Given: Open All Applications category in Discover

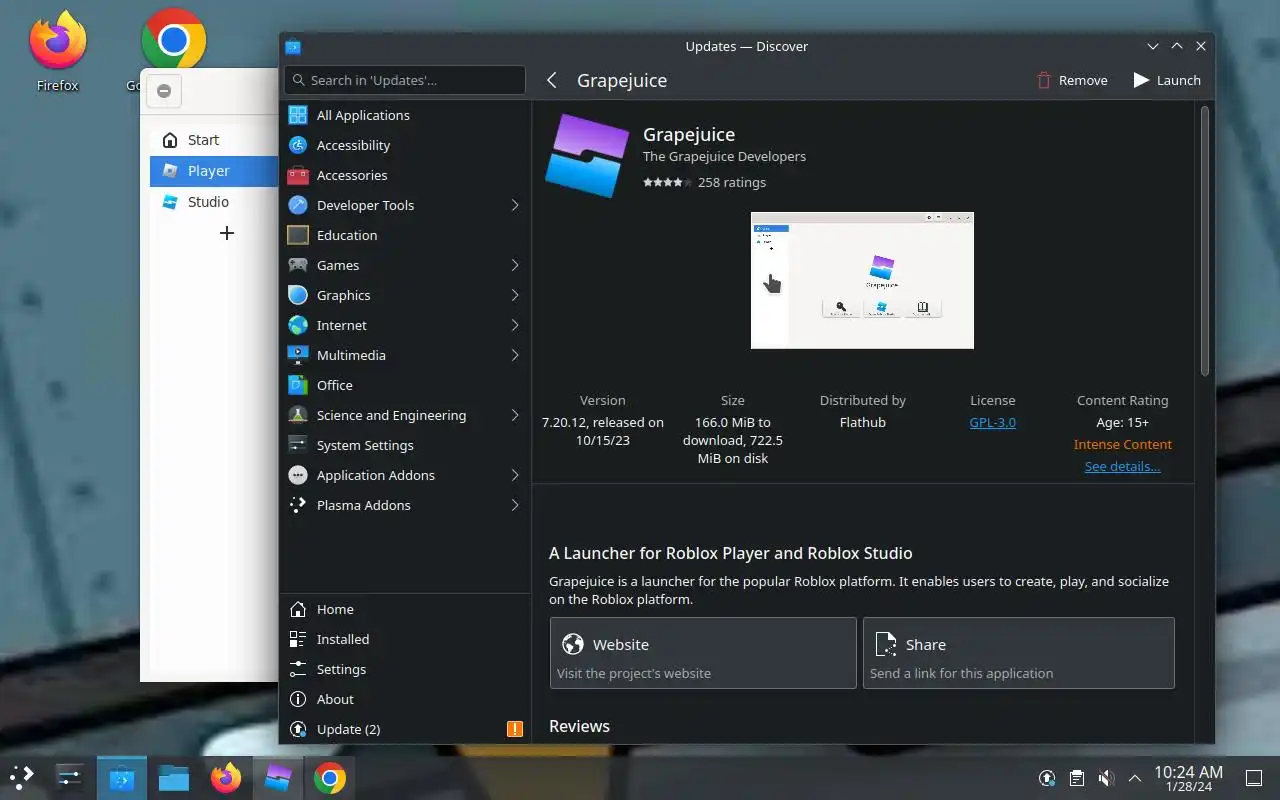Looking at the screenshot, I should [x=405, y=115].
